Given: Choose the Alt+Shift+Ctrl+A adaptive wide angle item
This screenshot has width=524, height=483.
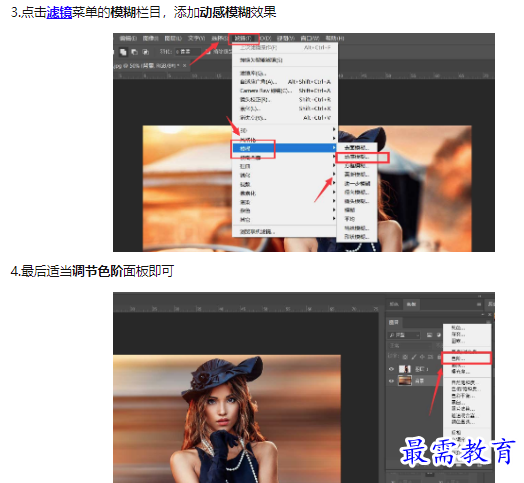Looking at the screenshot, I should pos(285,82).
